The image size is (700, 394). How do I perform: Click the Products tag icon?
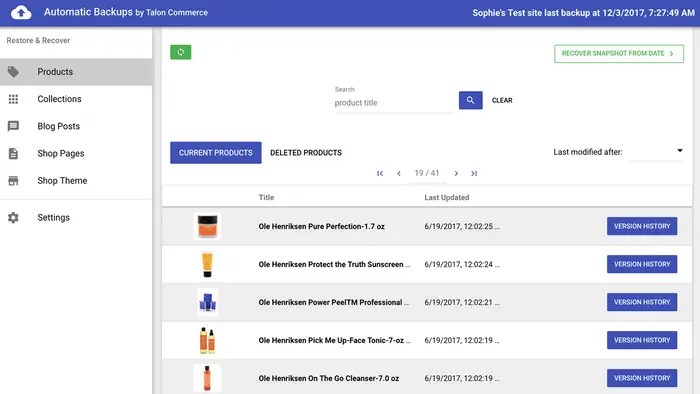(x=13, y=71)
